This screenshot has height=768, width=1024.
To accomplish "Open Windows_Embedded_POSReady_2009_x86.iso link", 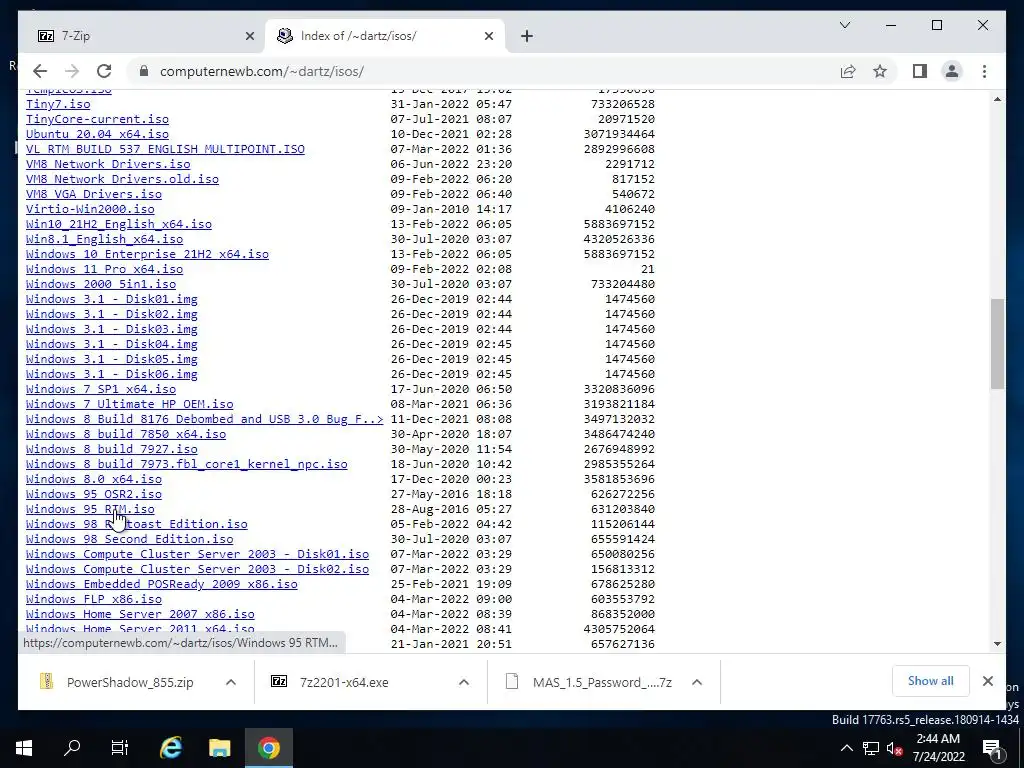I will coord(162,584).
